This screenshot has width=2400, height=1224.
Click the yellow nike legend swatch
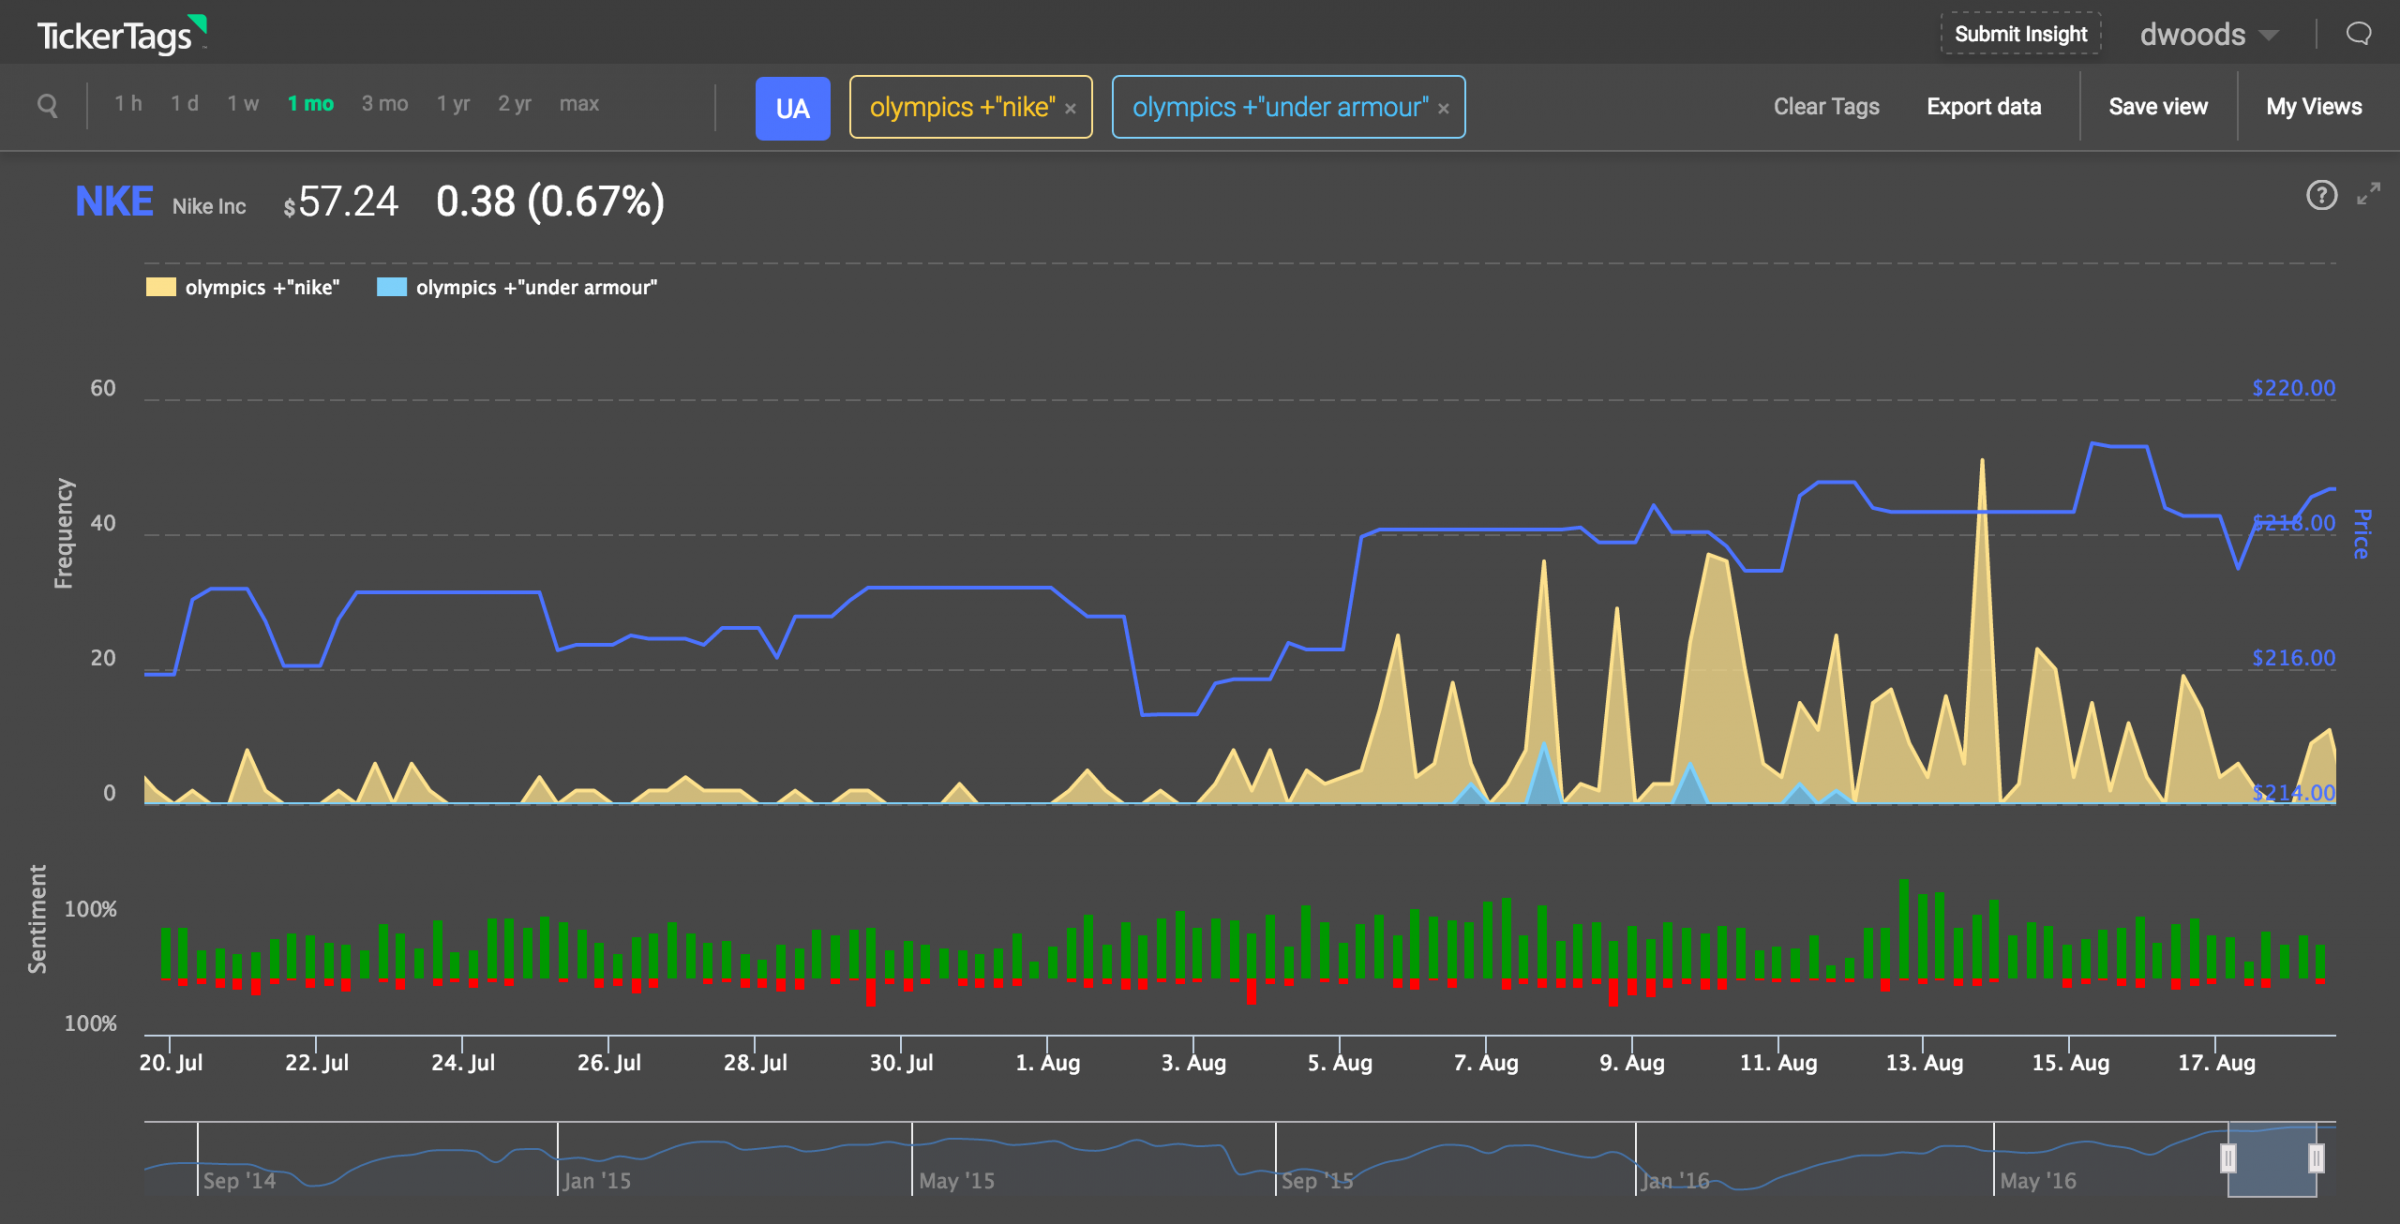pos(161,287)
